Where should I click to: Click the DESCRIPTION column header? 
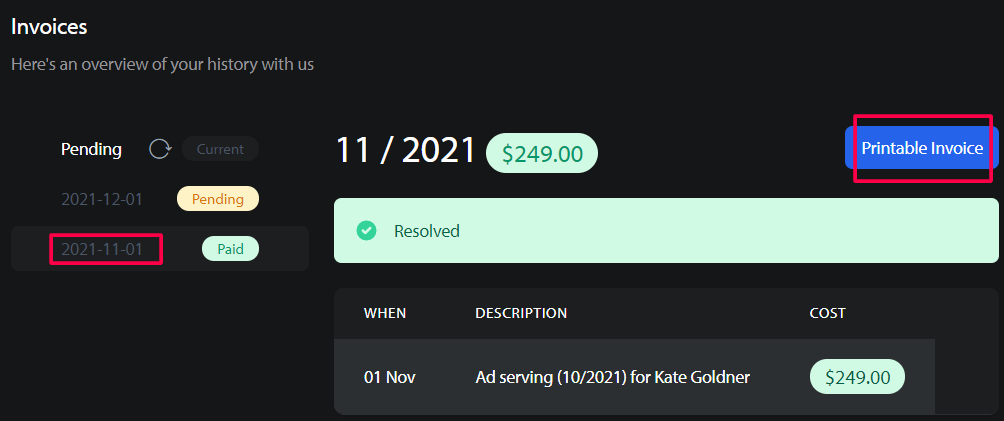point(521,313)
